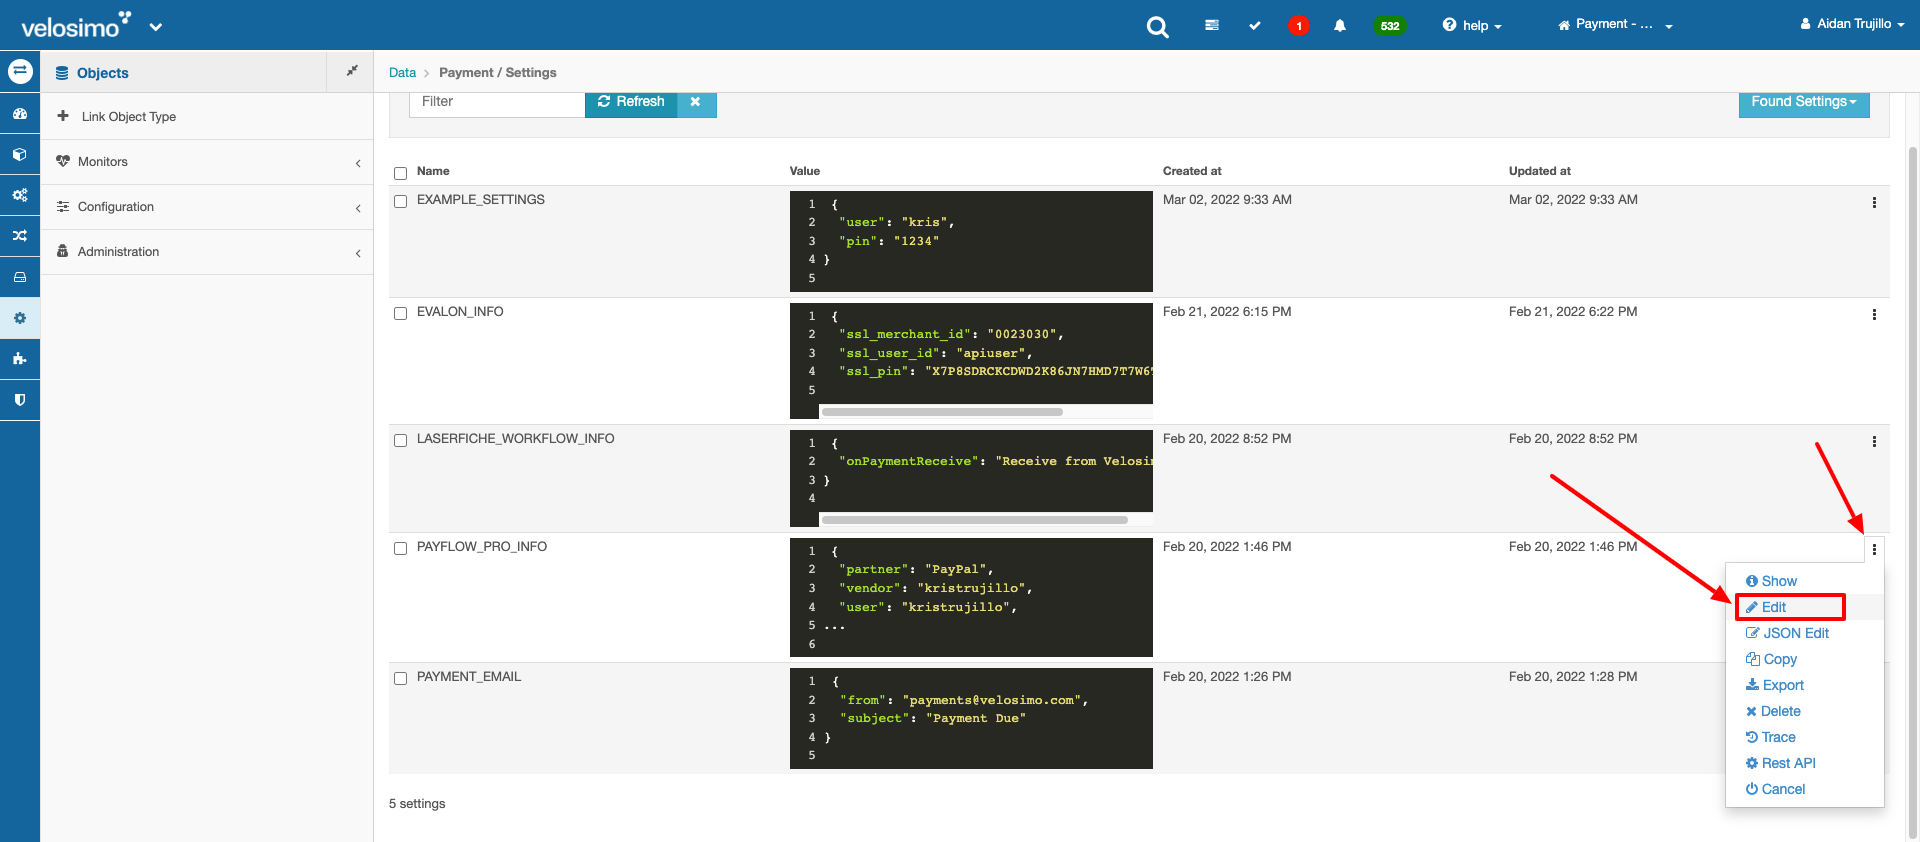Select Edit in the context menu

(x=1766, y=607)
